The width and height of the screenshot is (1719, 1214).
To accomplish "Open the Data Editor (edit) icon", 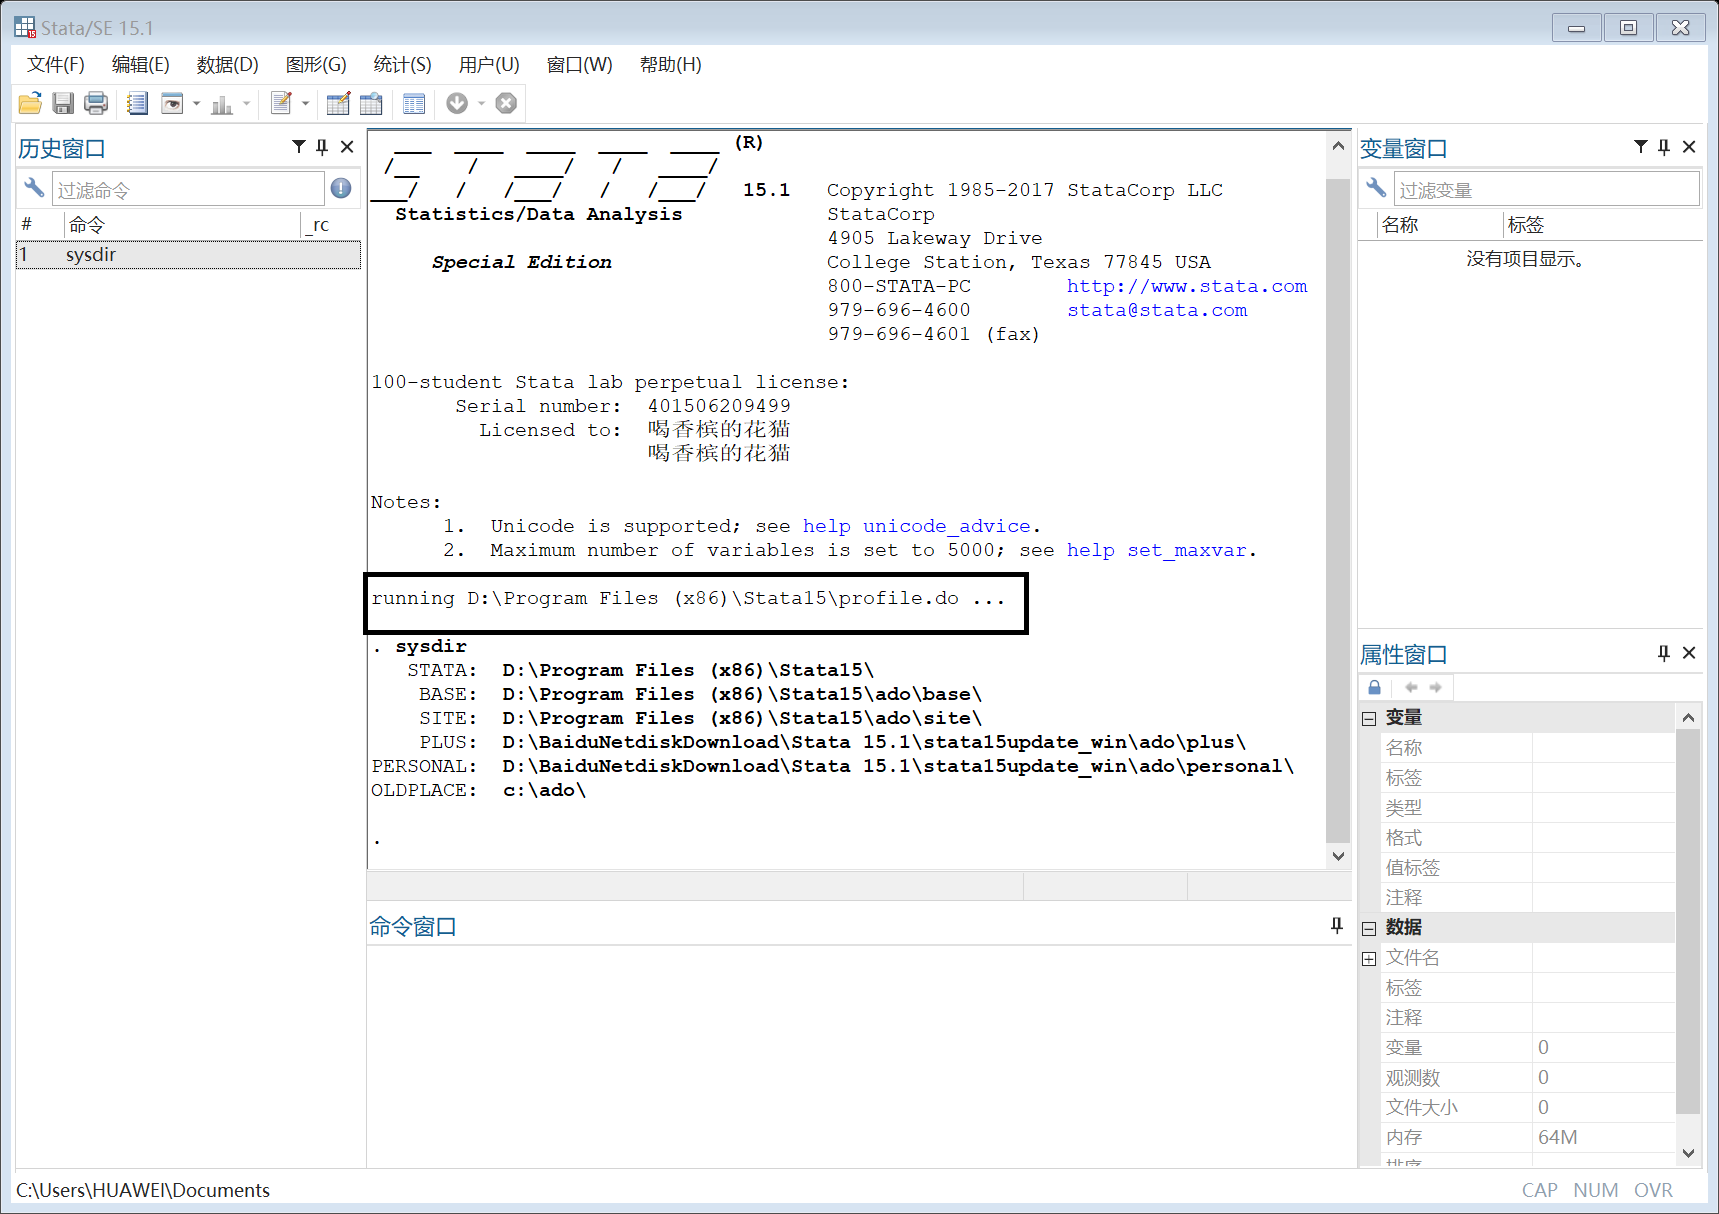I will click(338, 103).
